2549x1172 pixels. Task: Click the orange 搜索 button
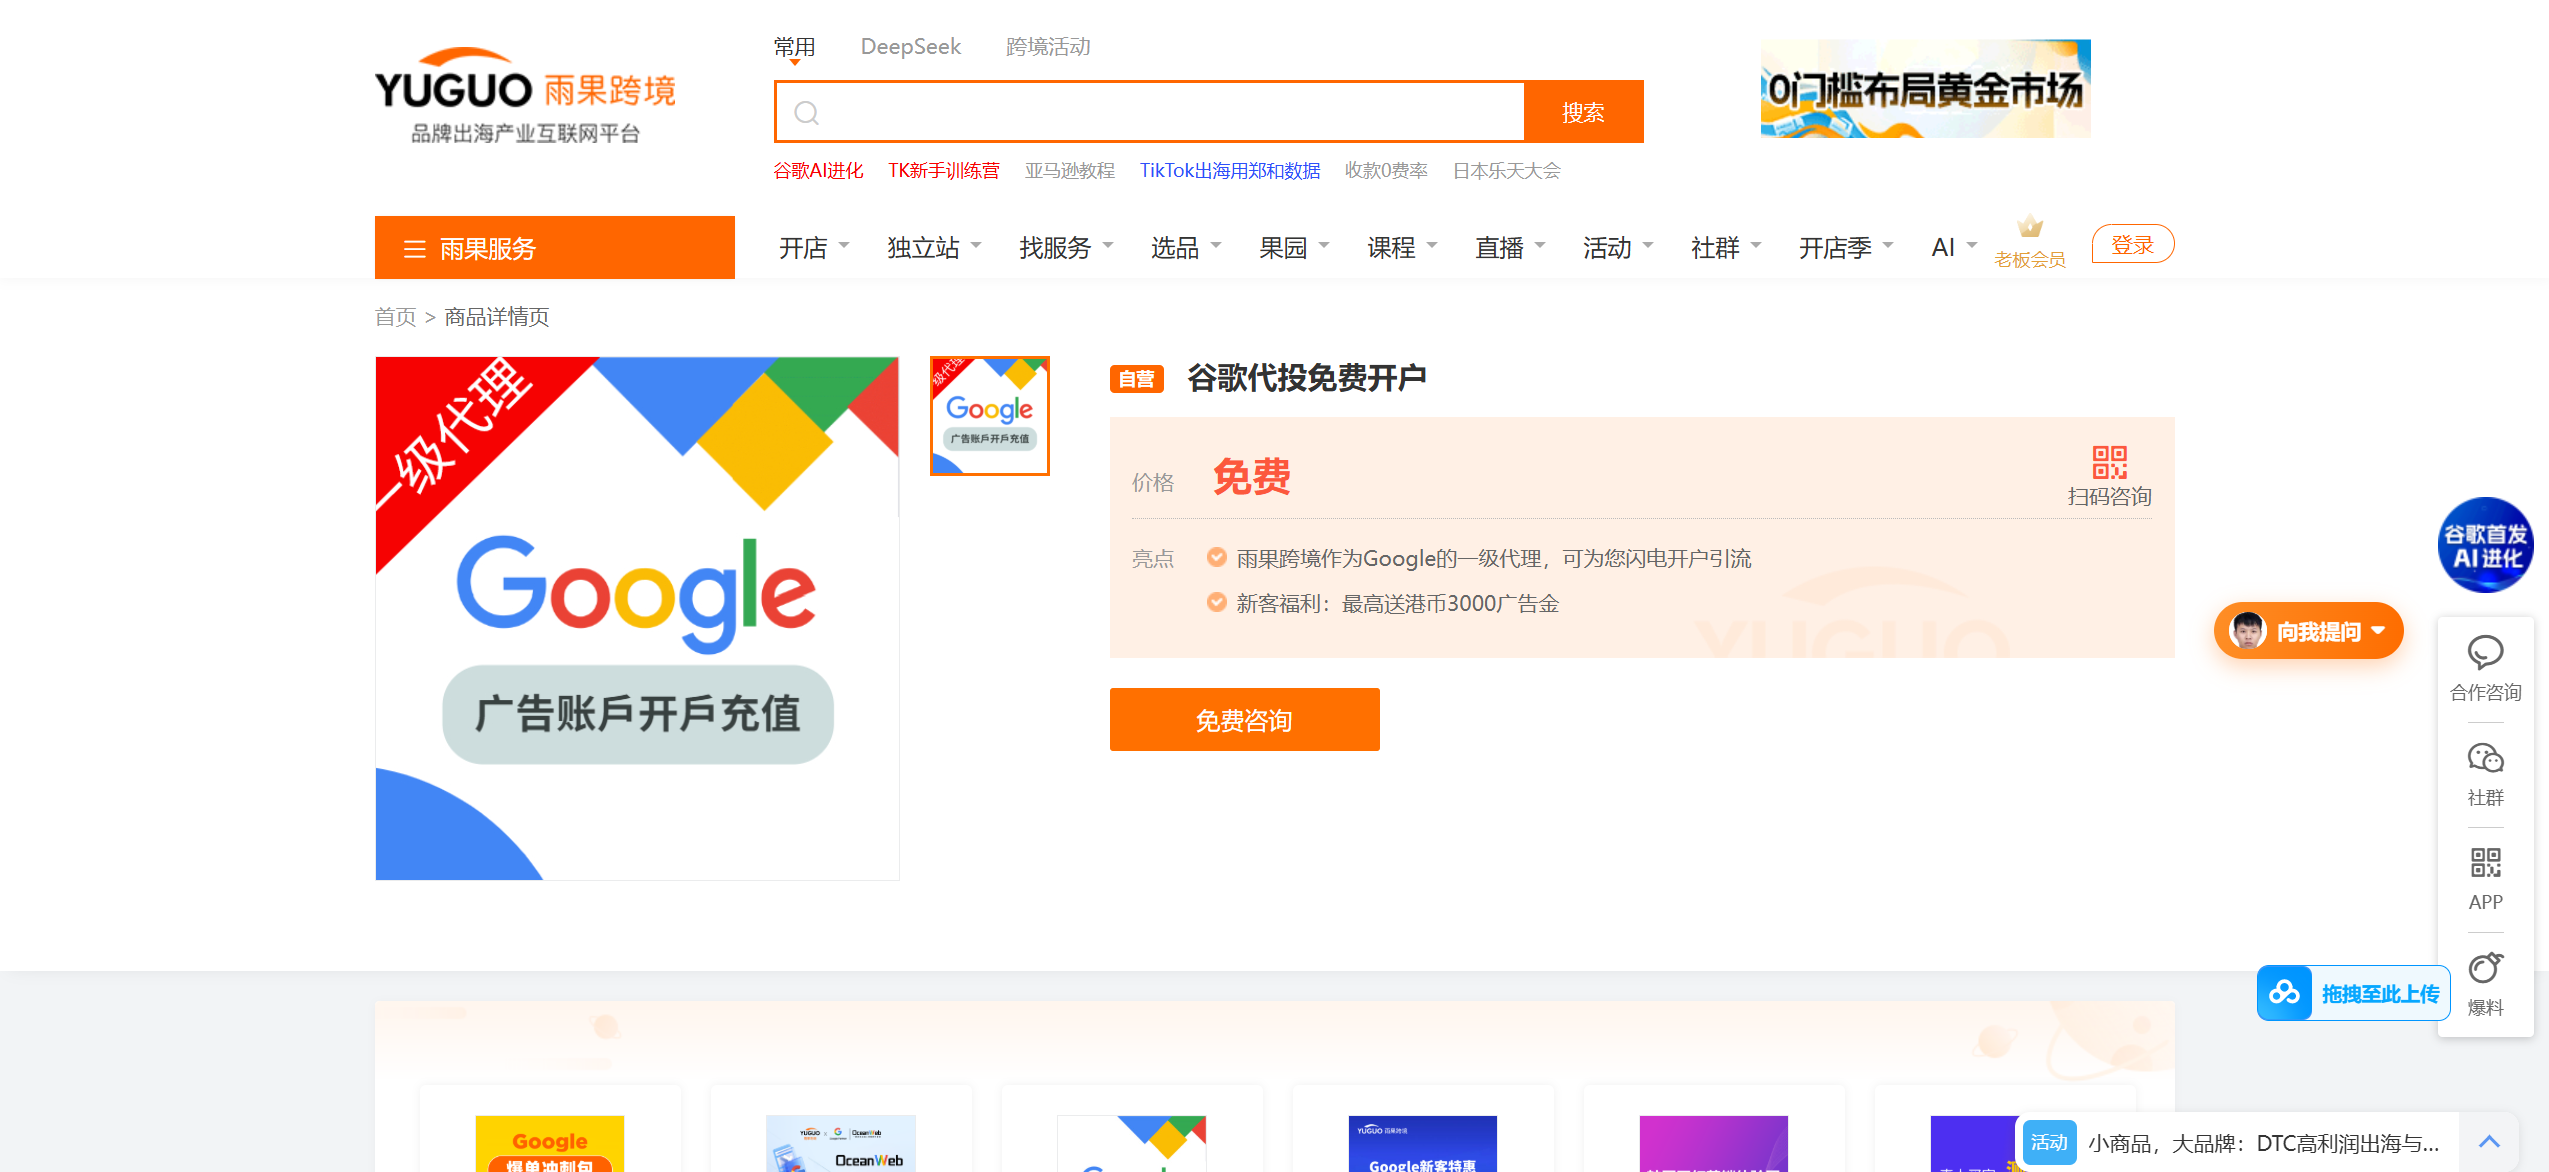(x=1584, y=112)
